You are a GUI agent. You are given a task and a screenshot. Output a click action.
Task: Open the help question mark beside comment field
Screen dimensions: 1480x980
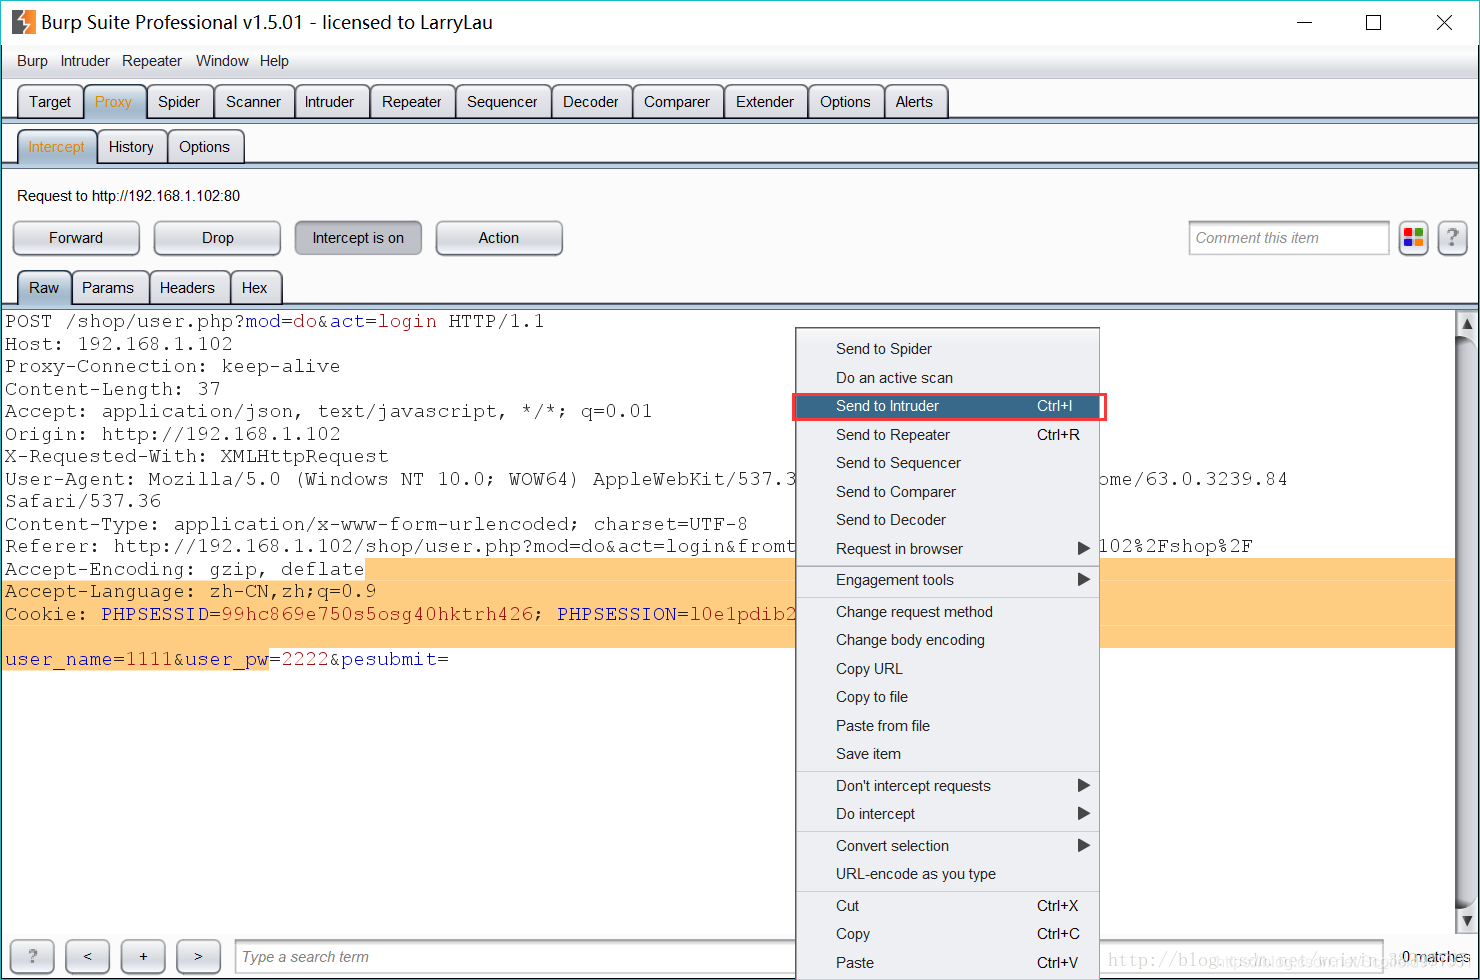pos(1452,238)
